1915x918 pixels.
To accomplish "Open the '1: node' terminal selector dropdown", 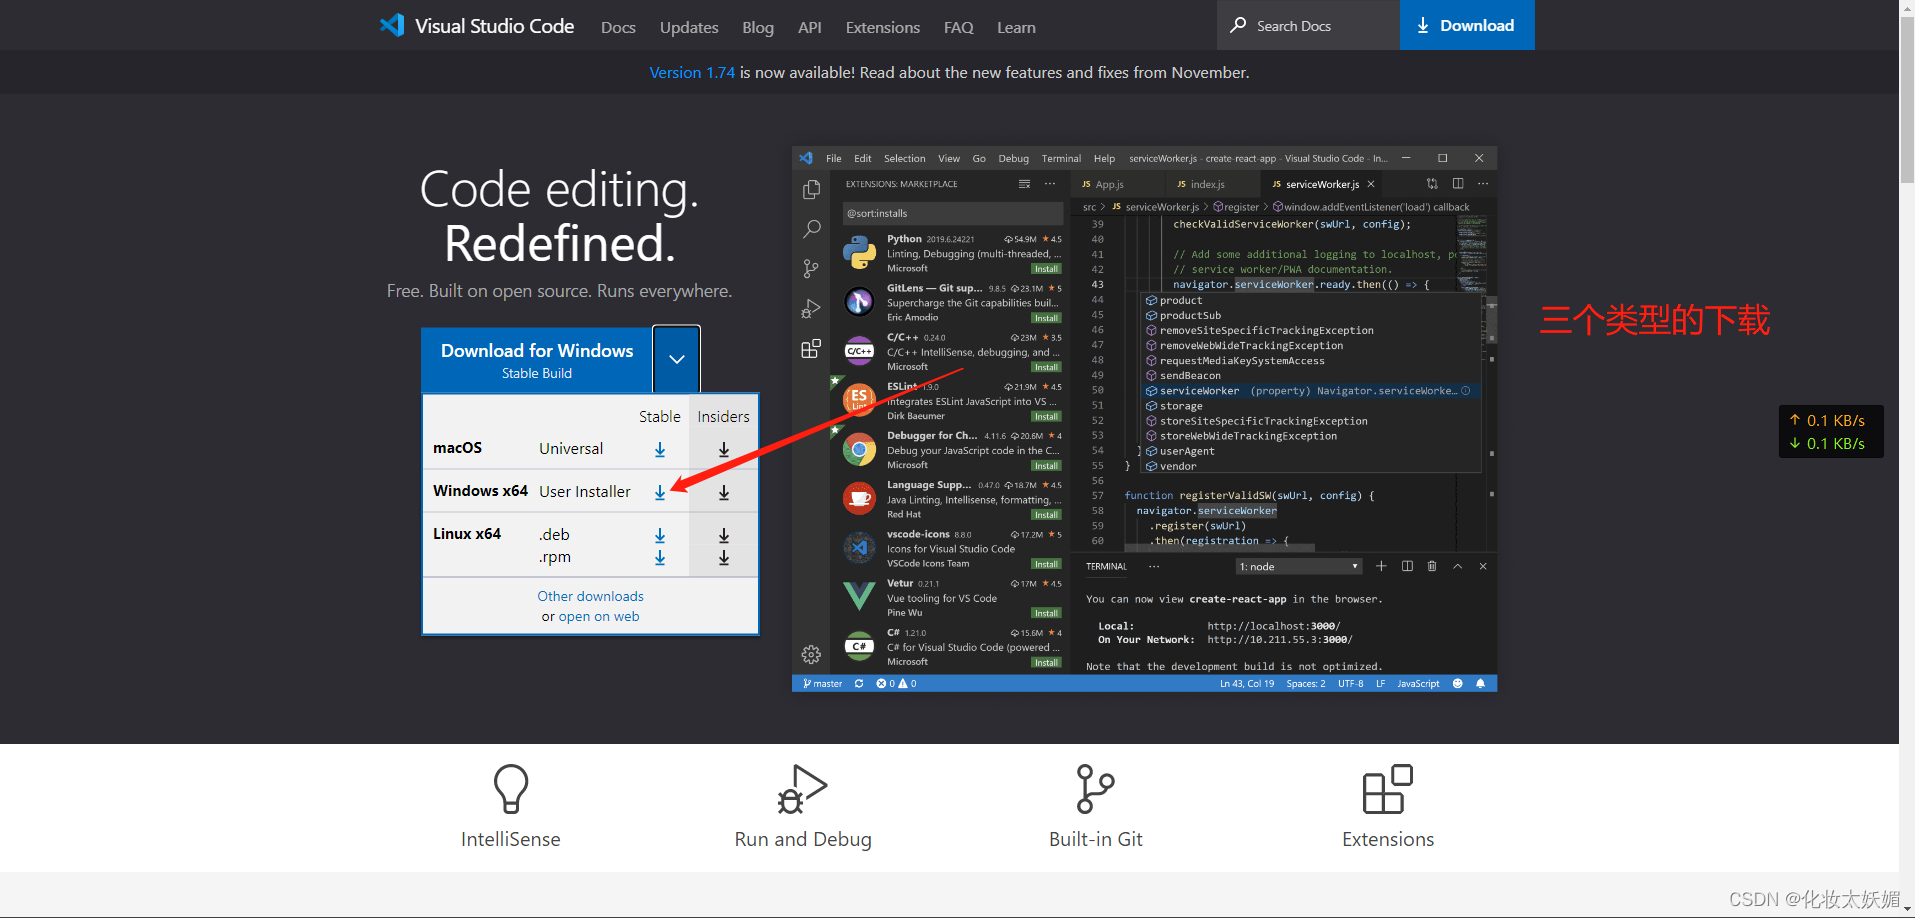I will click(x=1297, y=566).
